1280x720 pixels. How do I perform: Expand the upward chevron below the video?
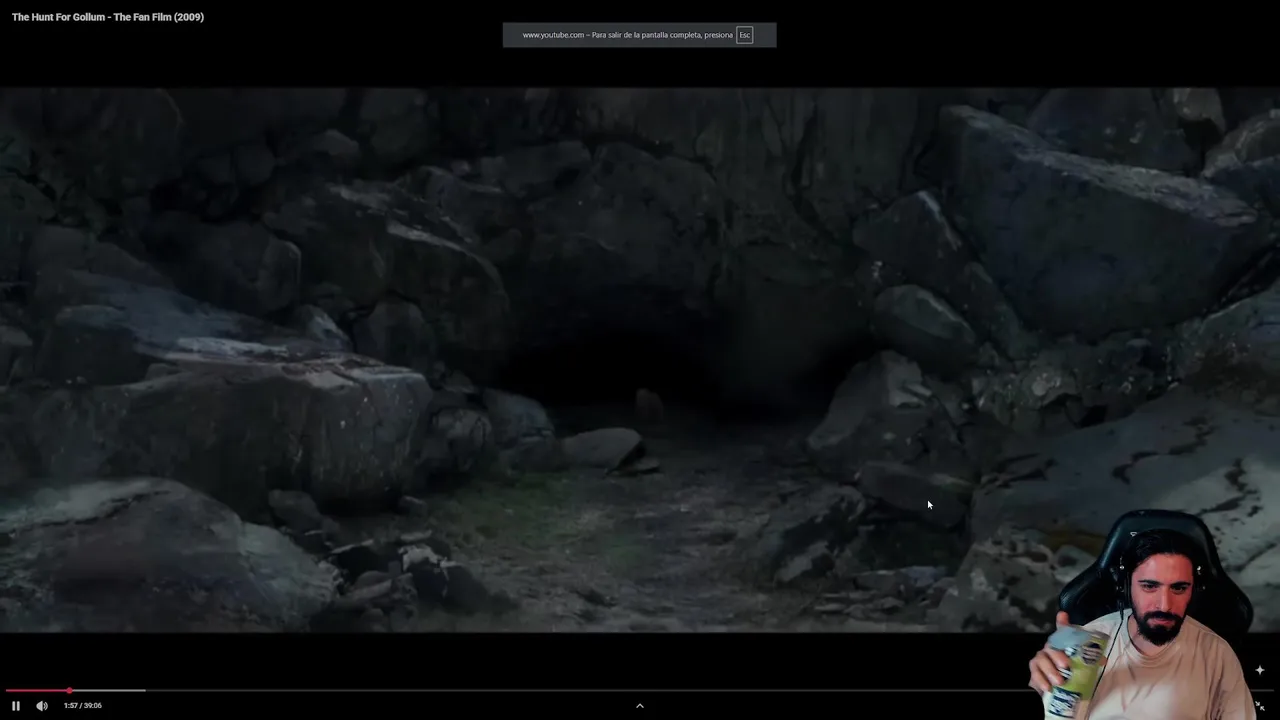click(640, 706)
